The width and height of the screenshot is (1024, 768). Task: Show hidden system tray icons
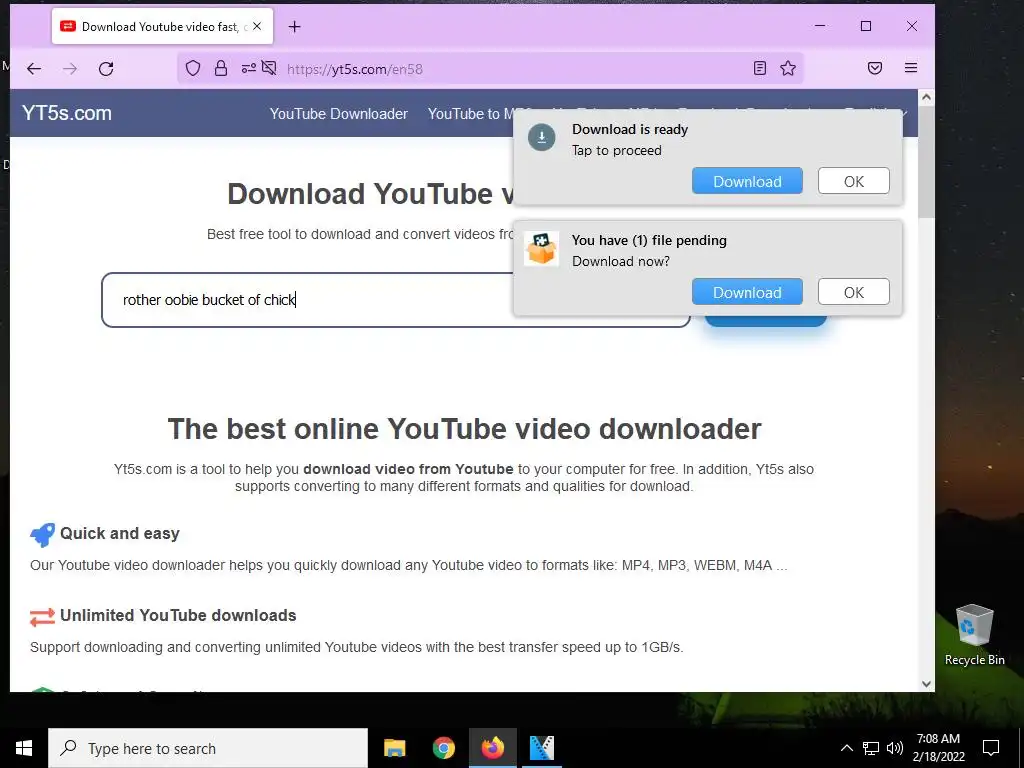(x=846, y=748)
